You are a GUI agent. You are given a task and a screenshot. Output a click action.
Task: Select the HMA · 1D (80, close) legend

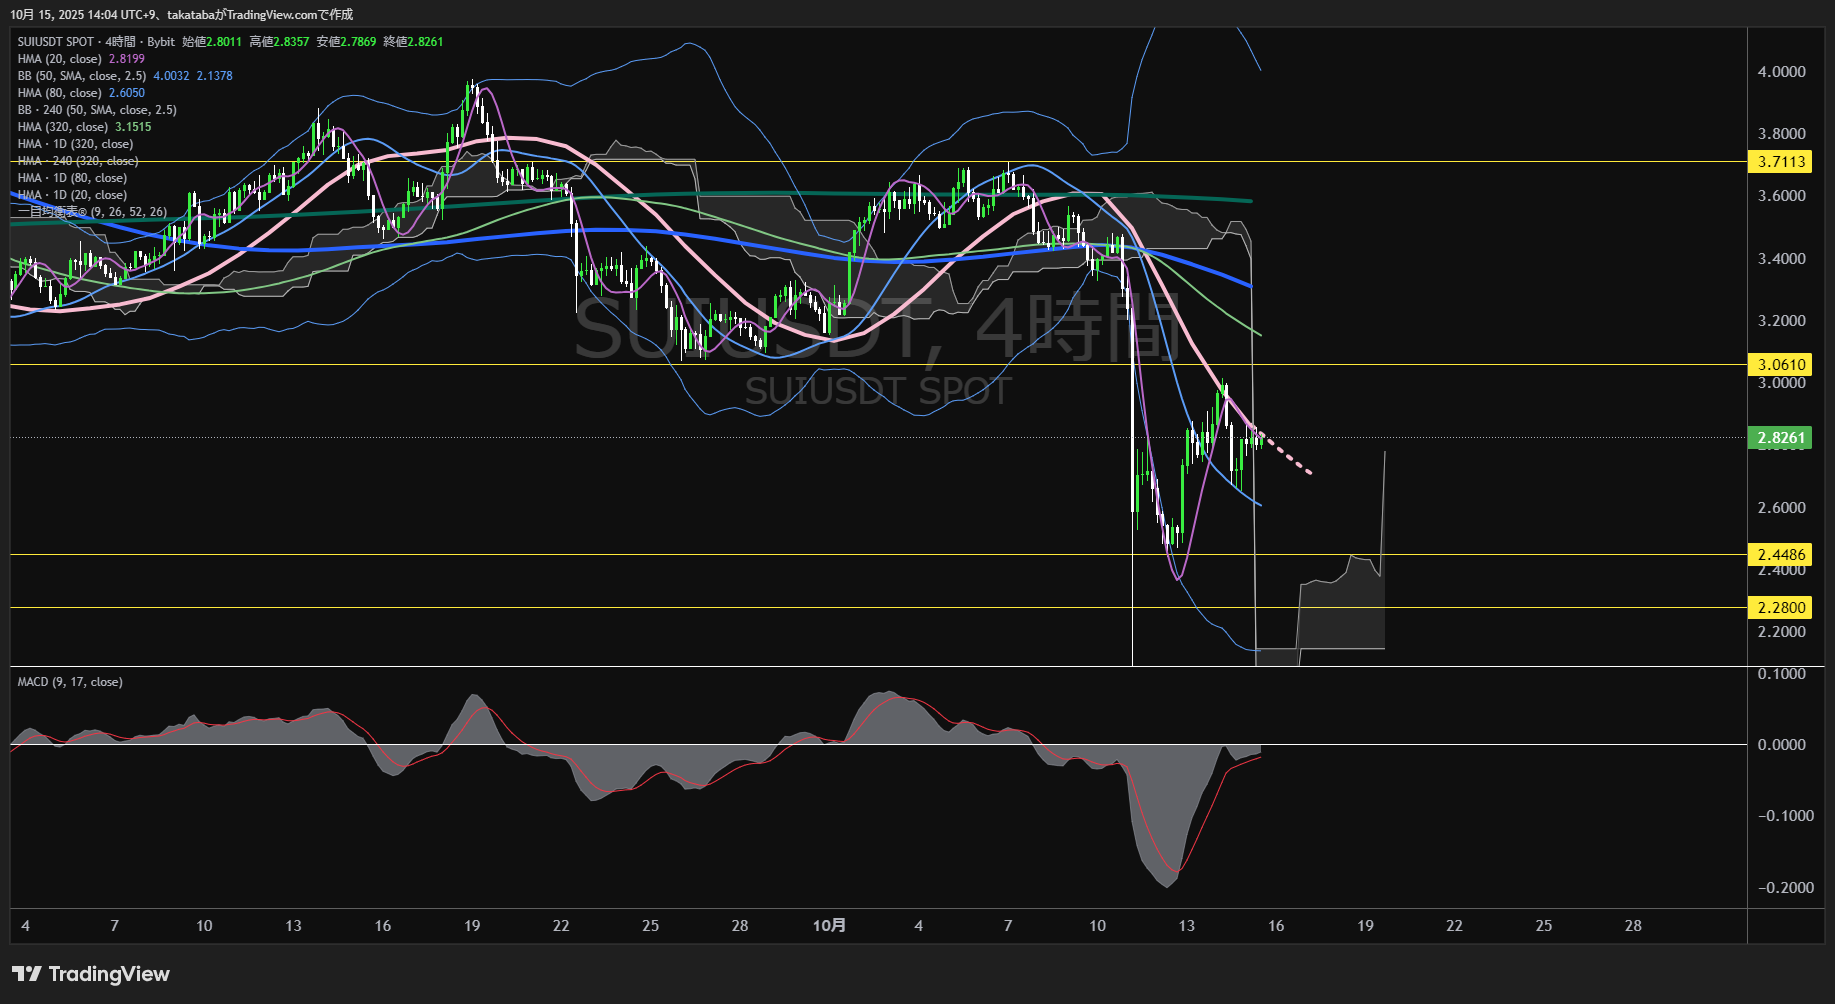tap(72, 178)
